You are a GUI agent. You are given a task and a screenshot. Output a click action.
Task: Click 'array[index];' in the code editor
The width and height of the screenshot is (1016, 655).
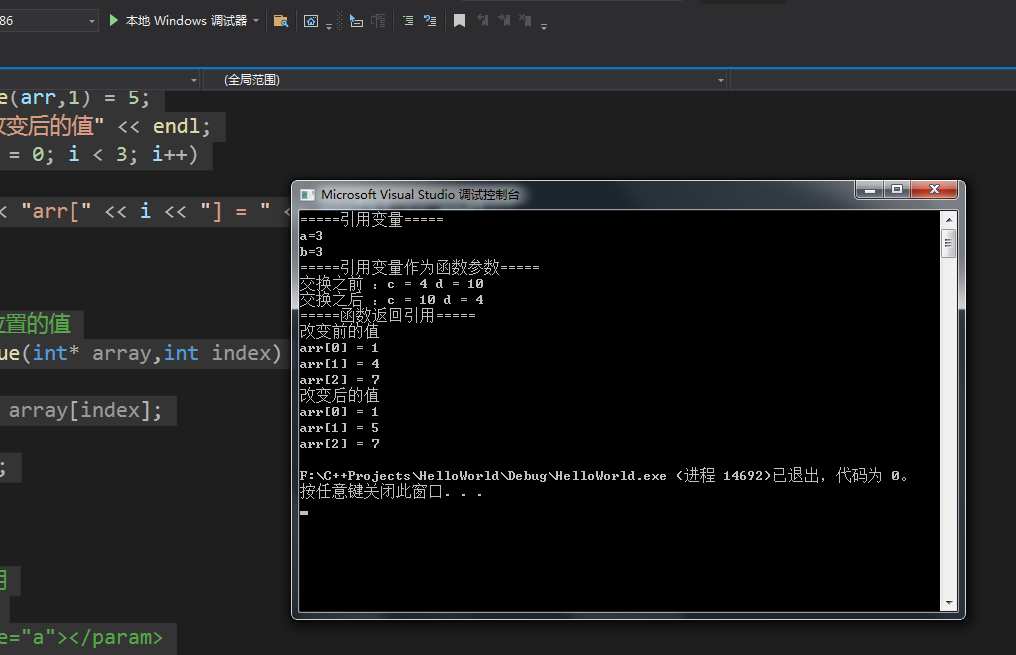(85, 410)
